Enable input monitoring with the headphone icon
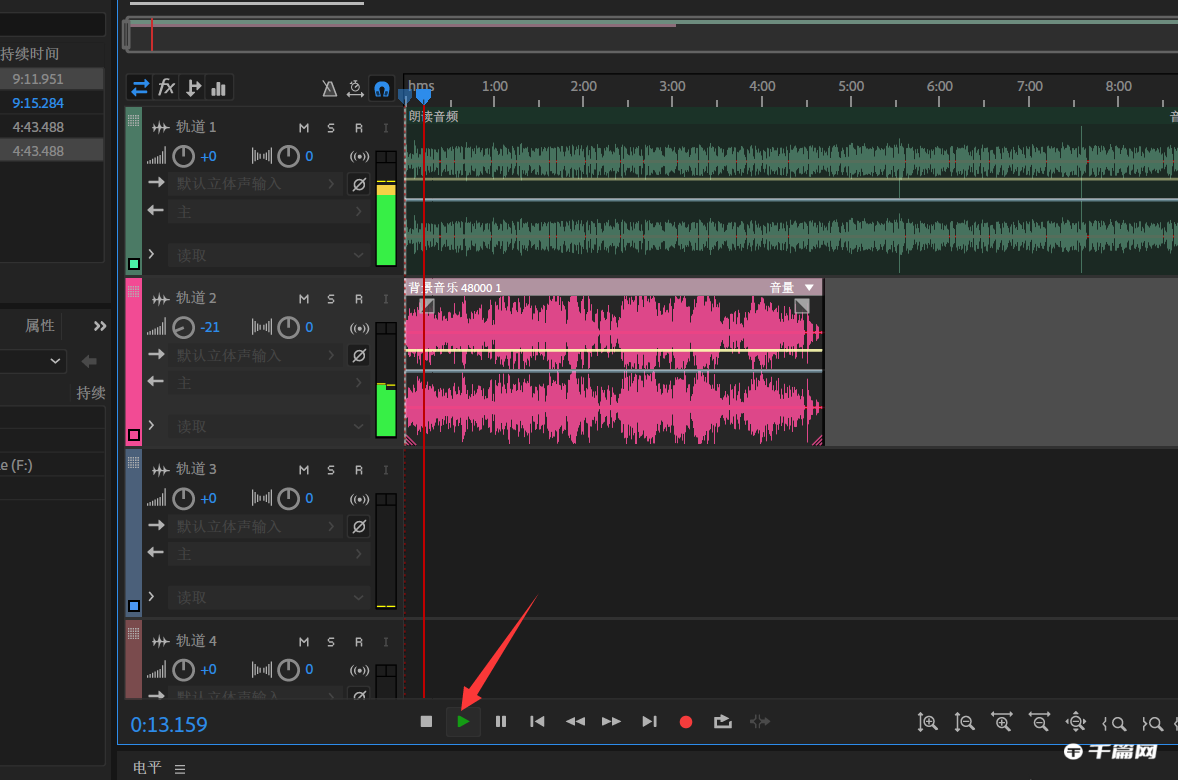This screenshot has height=780, width=1178. [x=381, y=88]
